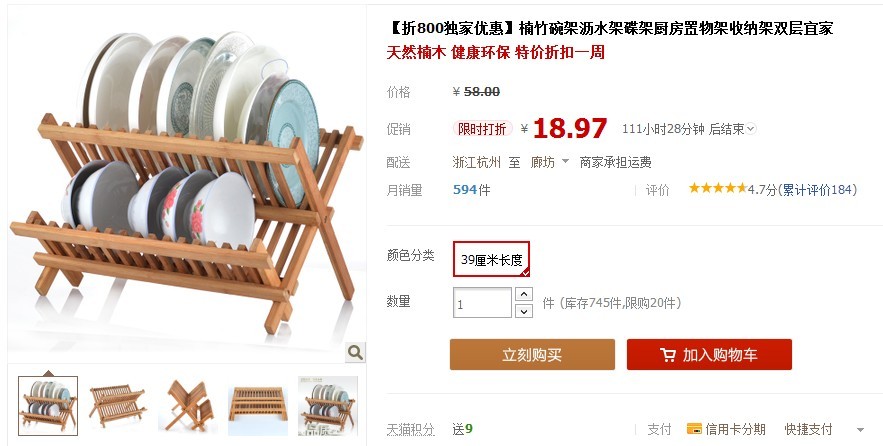Click the quantity input field
Screen dimensions: 883x446
(483, 303)
